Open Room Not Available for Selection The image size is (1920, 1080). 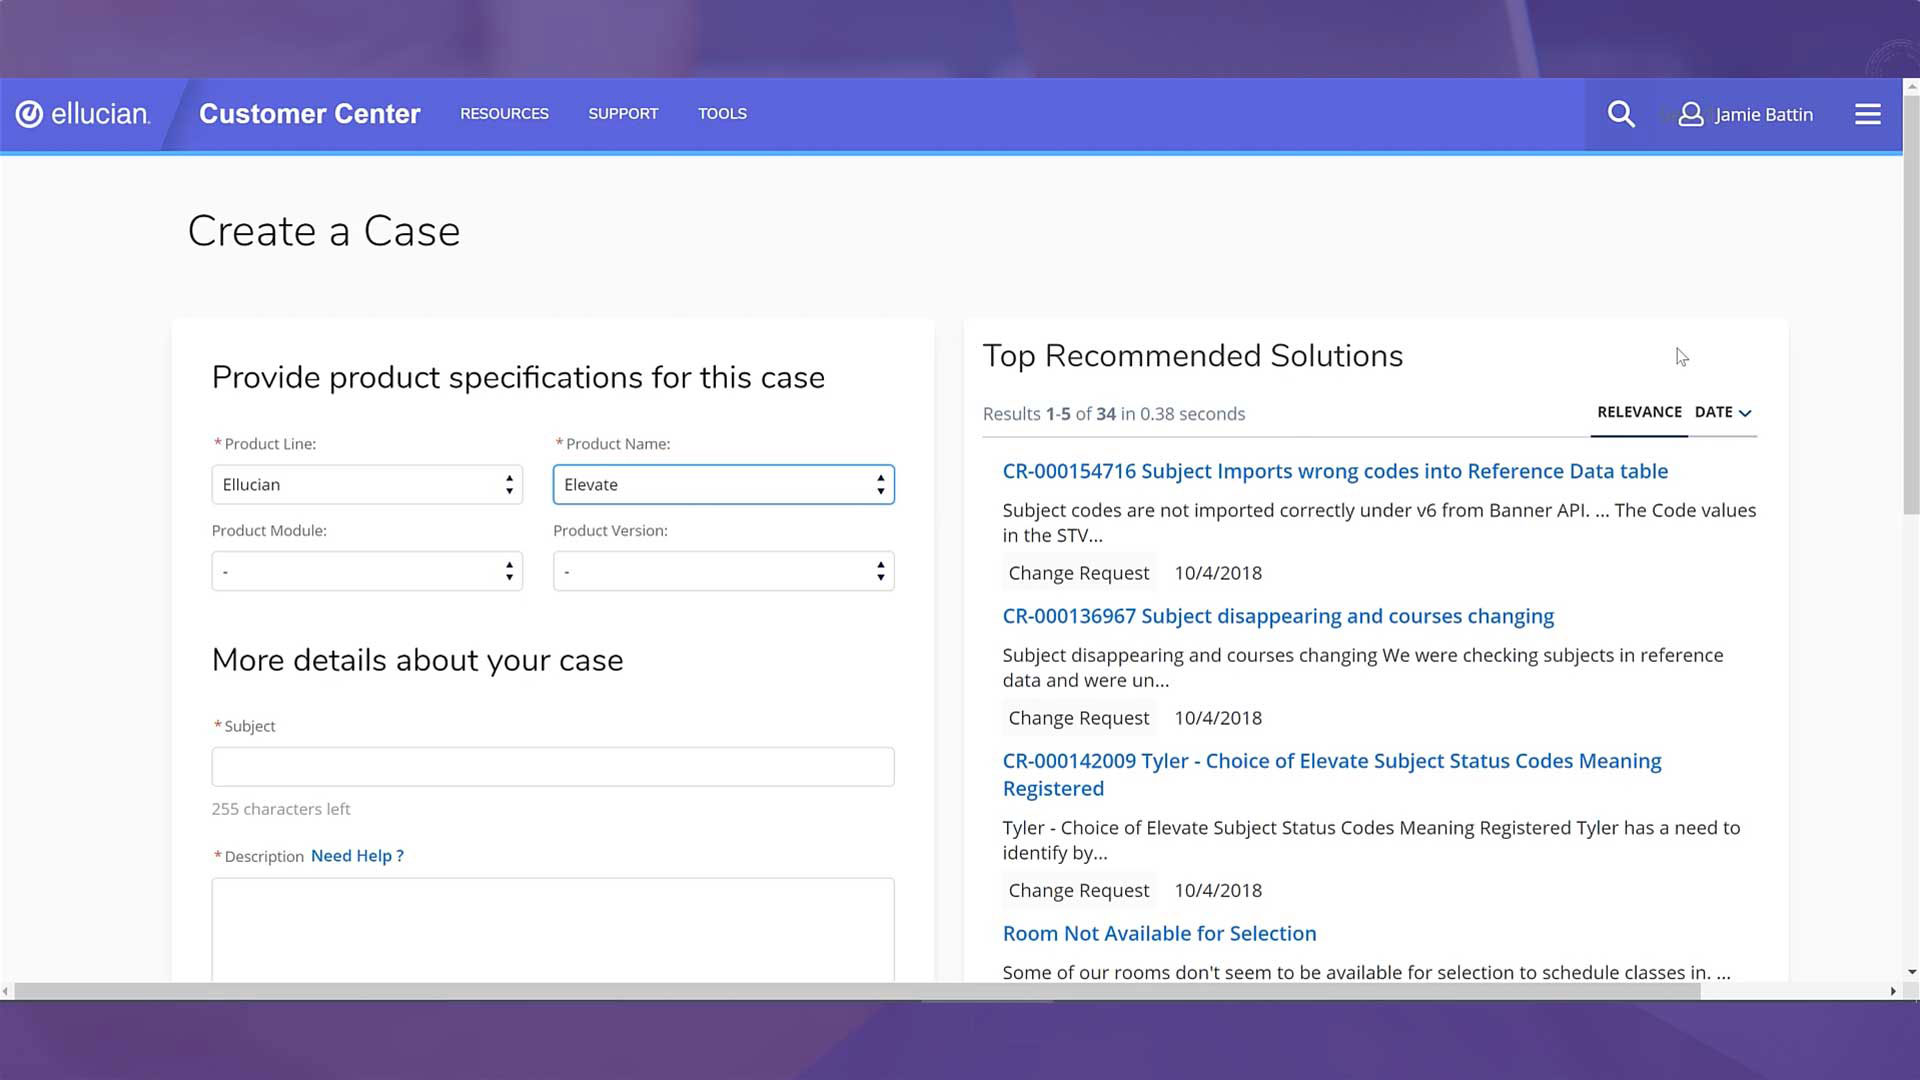pyautogui.click(x=1159, y=933)
